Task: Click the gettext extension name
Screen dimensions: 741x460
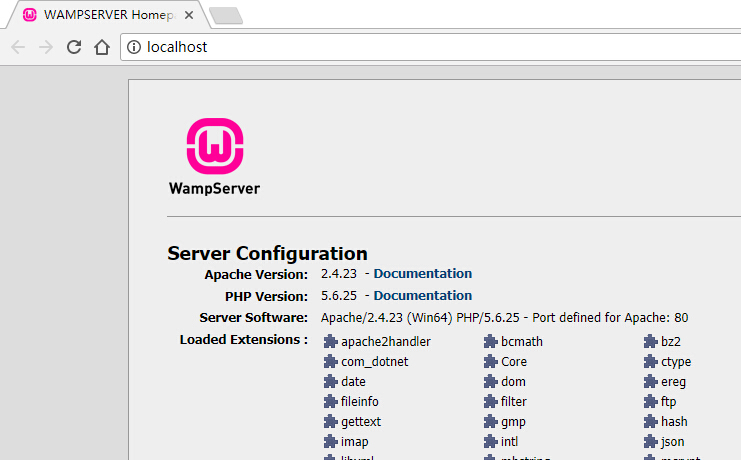Action: click(361, 422)
